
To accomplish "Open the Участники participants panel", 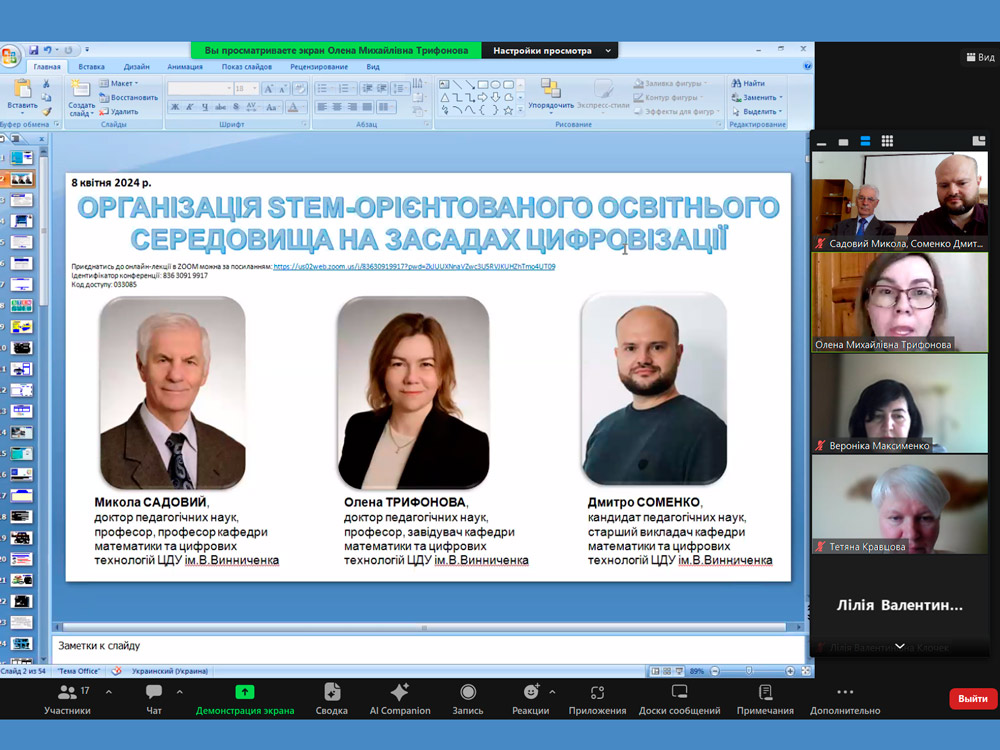I will point(67,698).
